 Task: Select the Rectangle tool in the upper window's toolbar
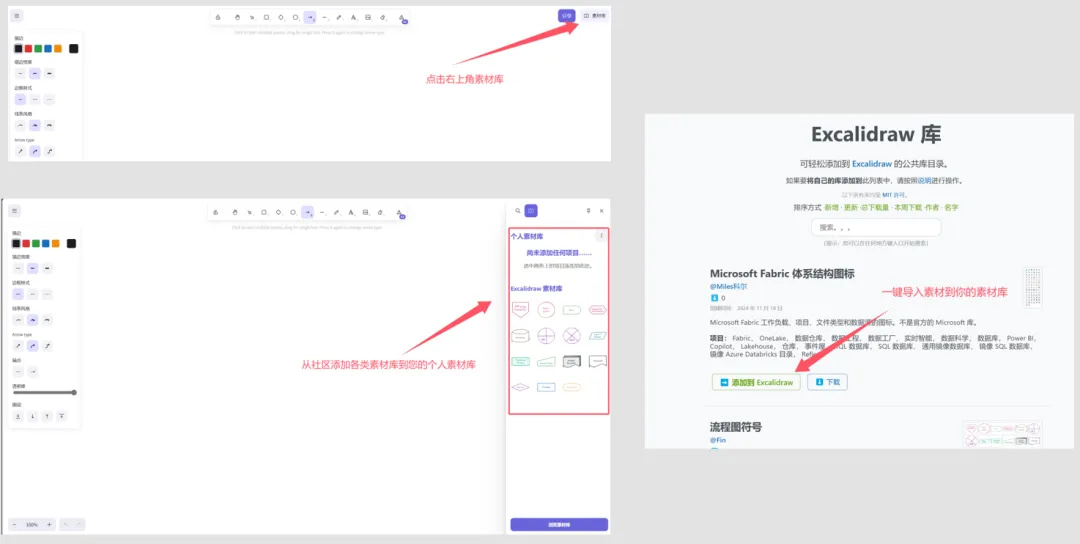266,17
